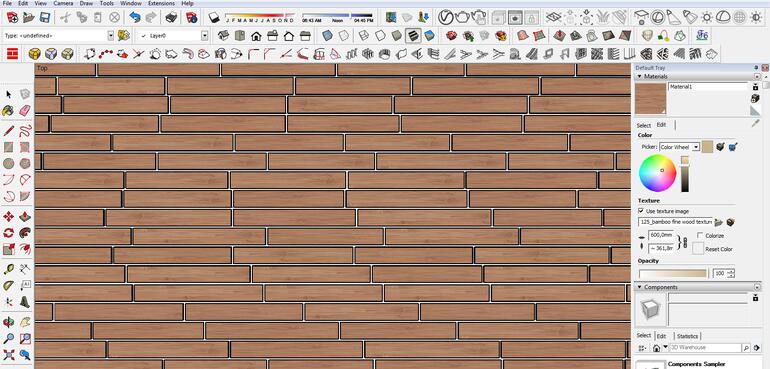Select the Zoom Extents tool
This screenshot has height=369, width=770.
coord(9,354)
